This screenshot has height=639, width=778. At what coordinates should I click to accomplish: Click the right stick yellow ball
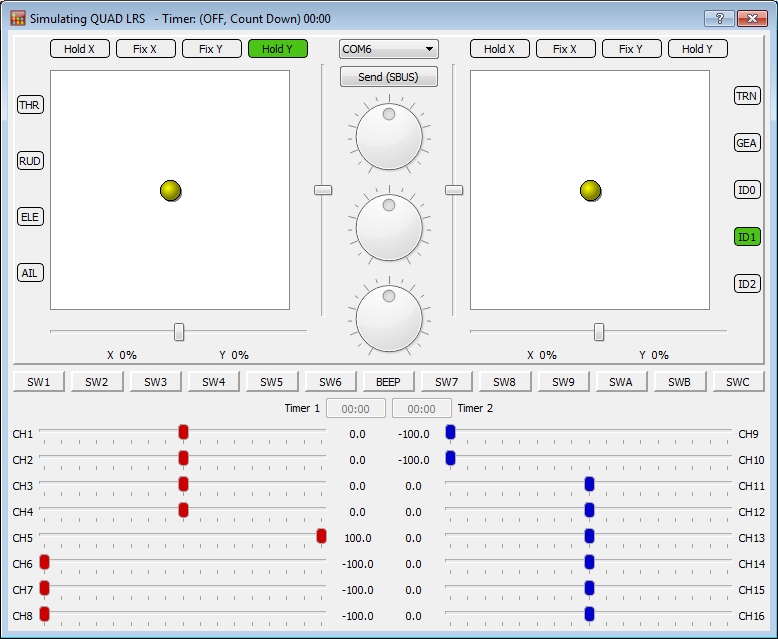[590, 191]
